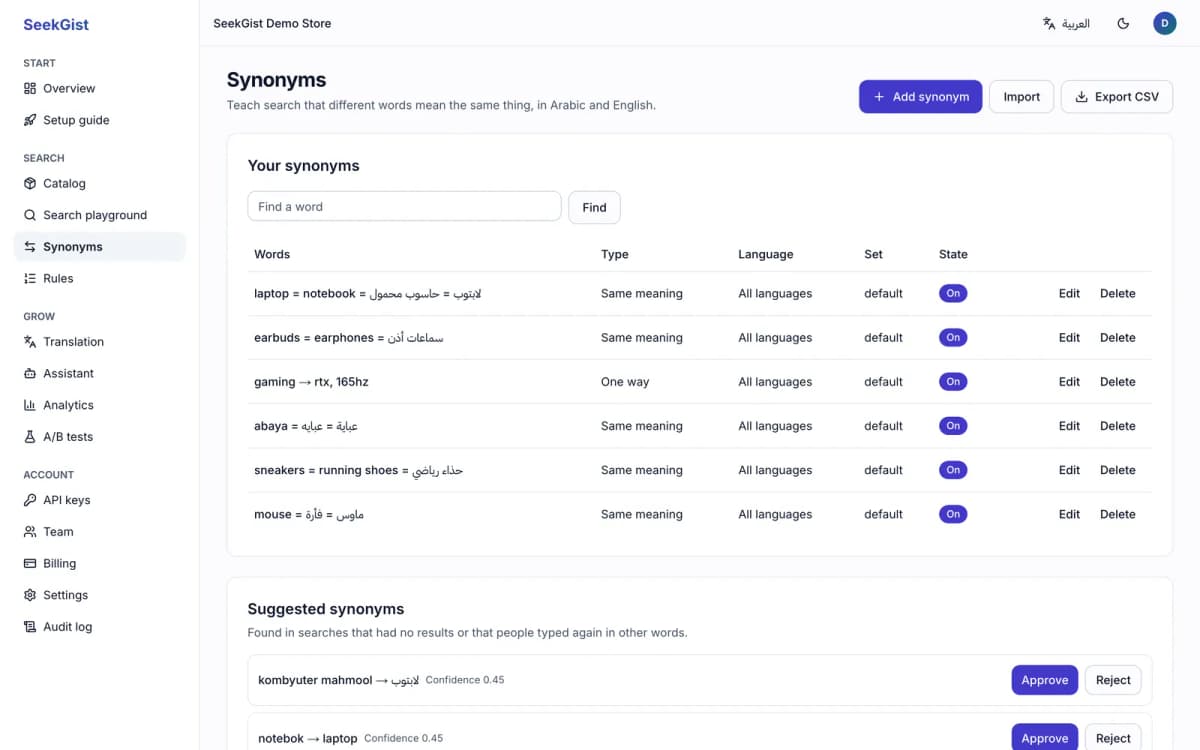
Task: Click the Catalog box icon
Action: pyautogui.click(x=30, y=183)
